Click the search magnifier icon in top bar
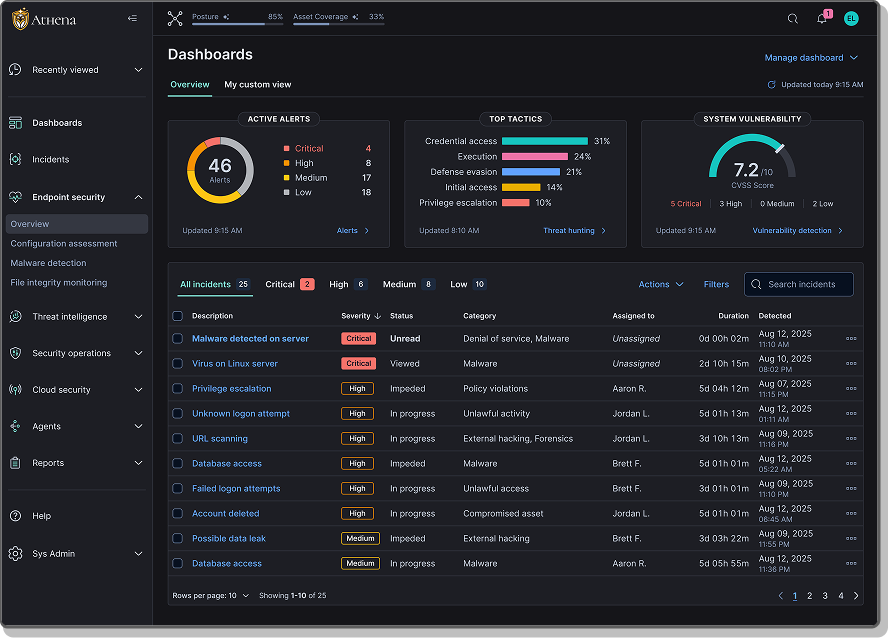Viewport: 890px width, 640px height. 793,18
